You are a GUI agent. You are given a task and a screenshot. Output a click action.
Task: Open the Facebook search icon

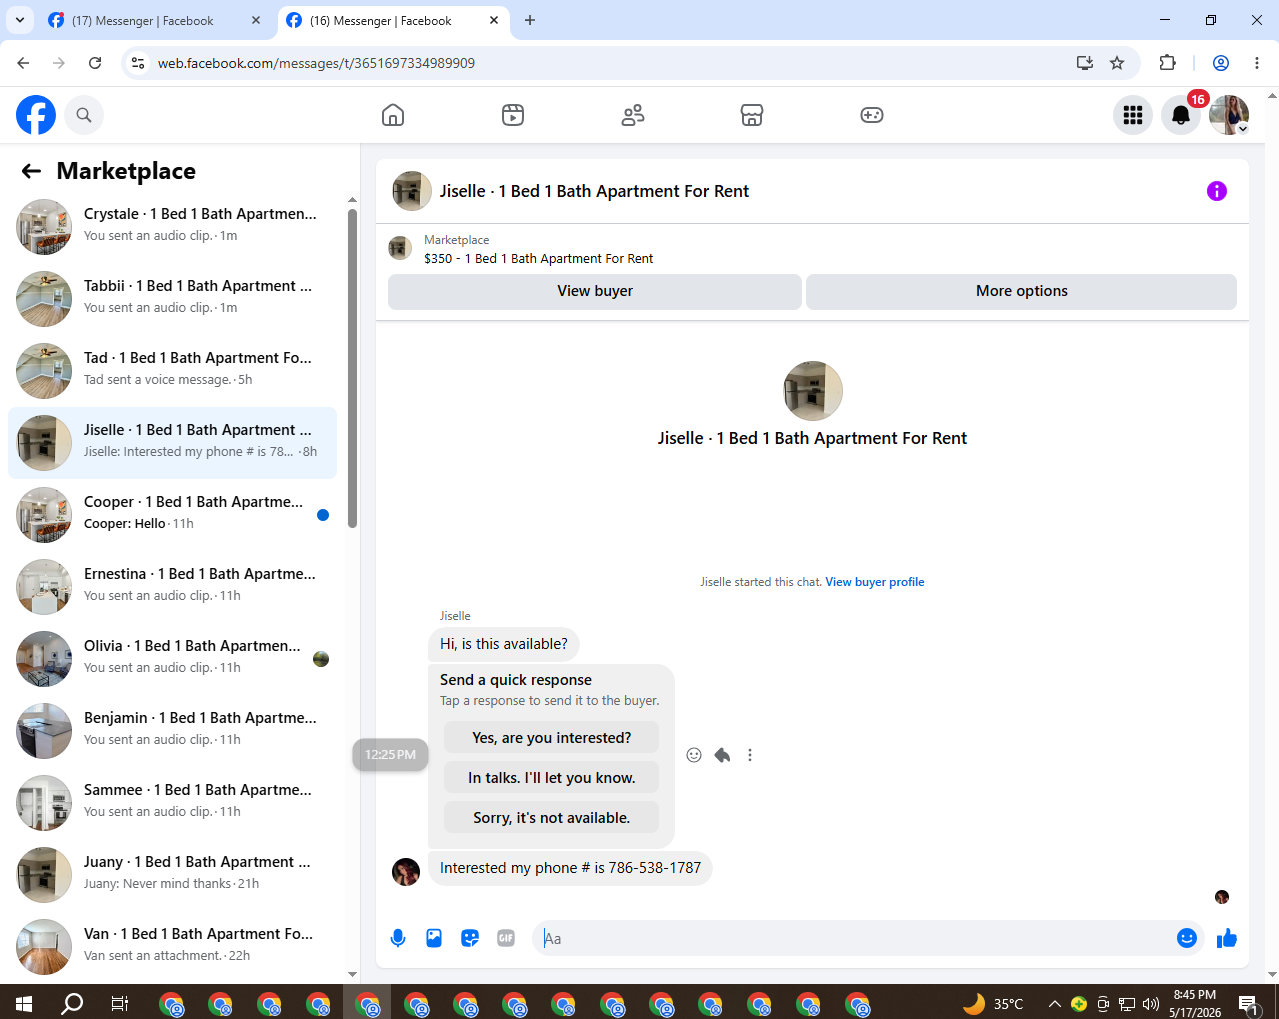point(84,115)
